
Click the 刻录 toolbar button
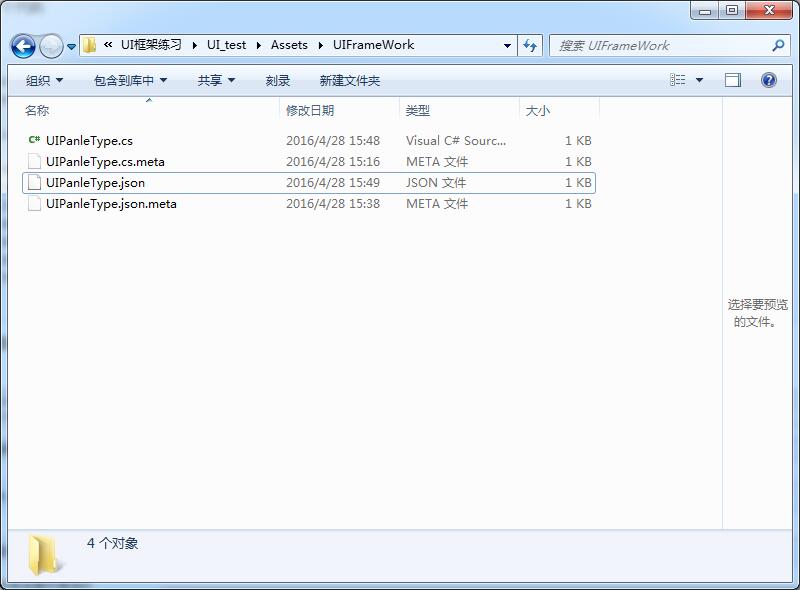[x=278, y=80]
